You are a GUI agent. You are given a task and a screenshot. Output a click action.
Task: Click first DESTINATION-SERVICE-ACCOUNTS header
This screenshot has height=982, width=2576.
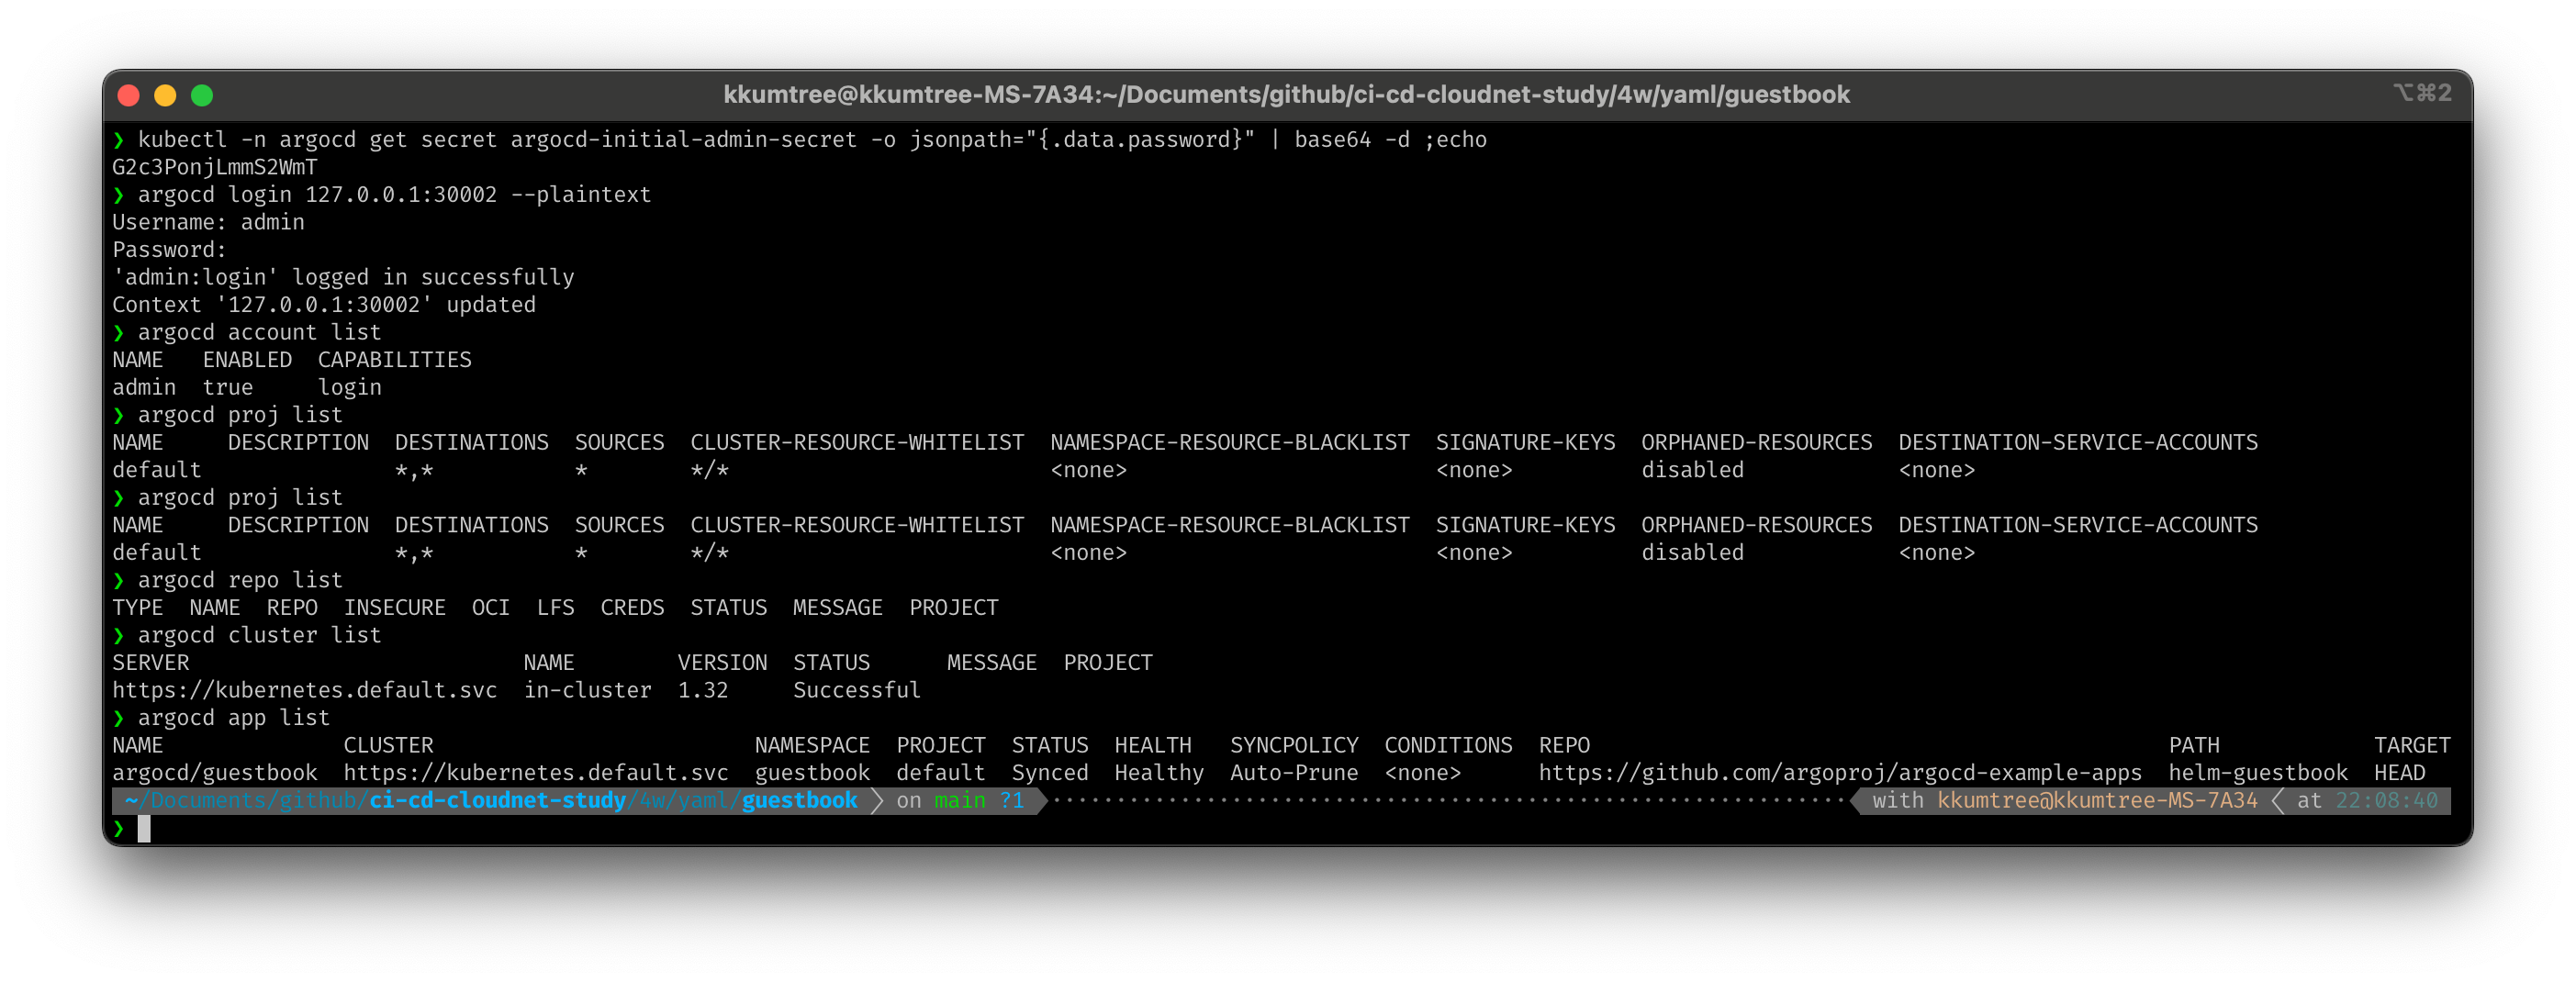coord(2078,442)
